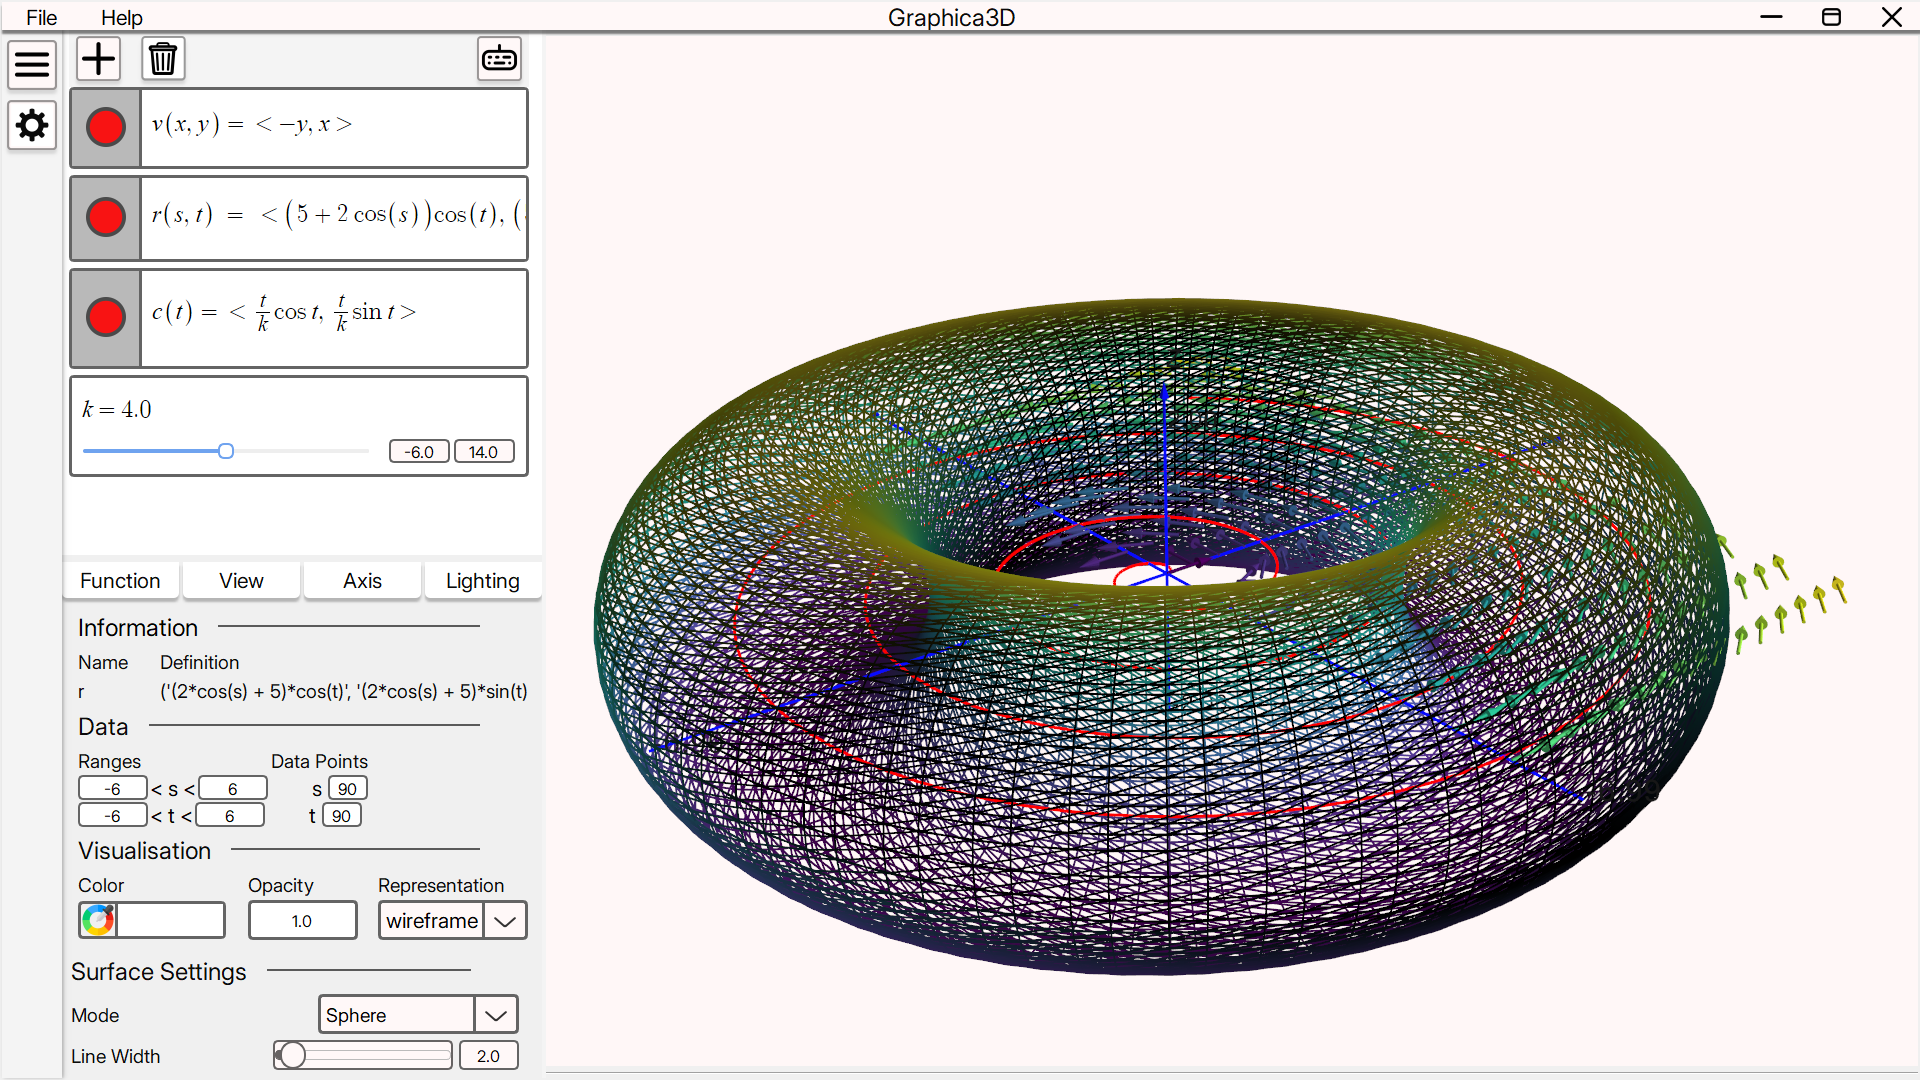Image resolution: width=1920 pixels, height=1080 pixels.
Task: Click the t range upper bound field
Action: click(x=230, y=816)
